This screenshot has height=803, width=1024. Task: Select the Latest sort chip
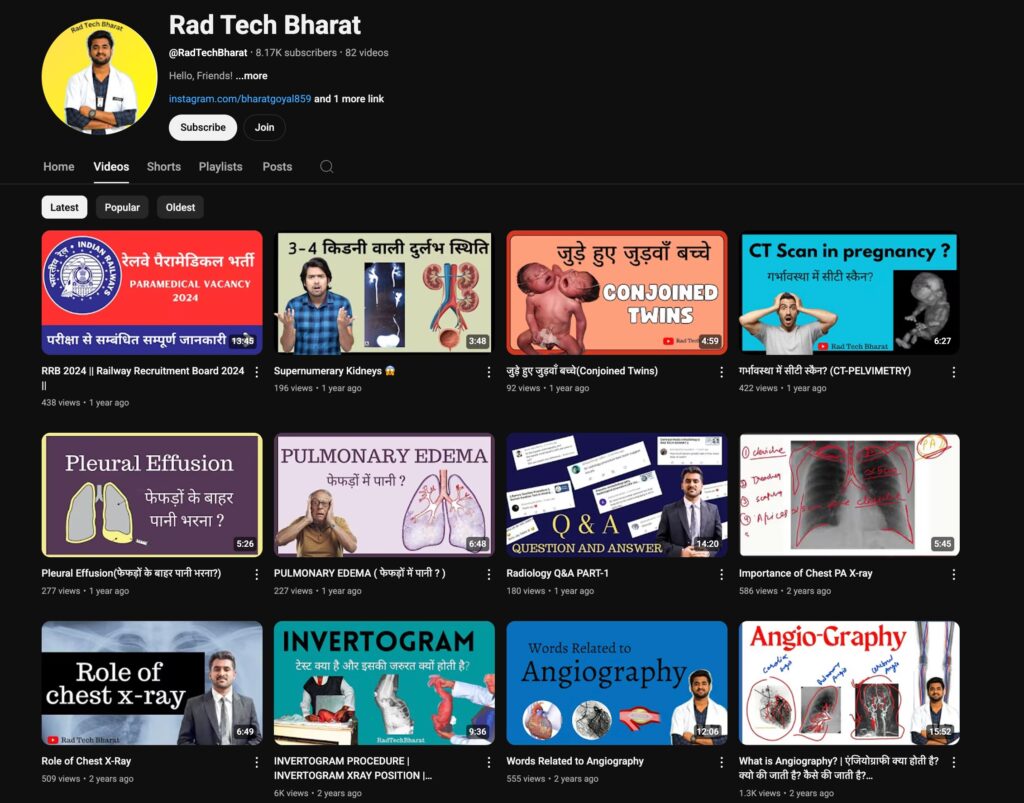64,208
